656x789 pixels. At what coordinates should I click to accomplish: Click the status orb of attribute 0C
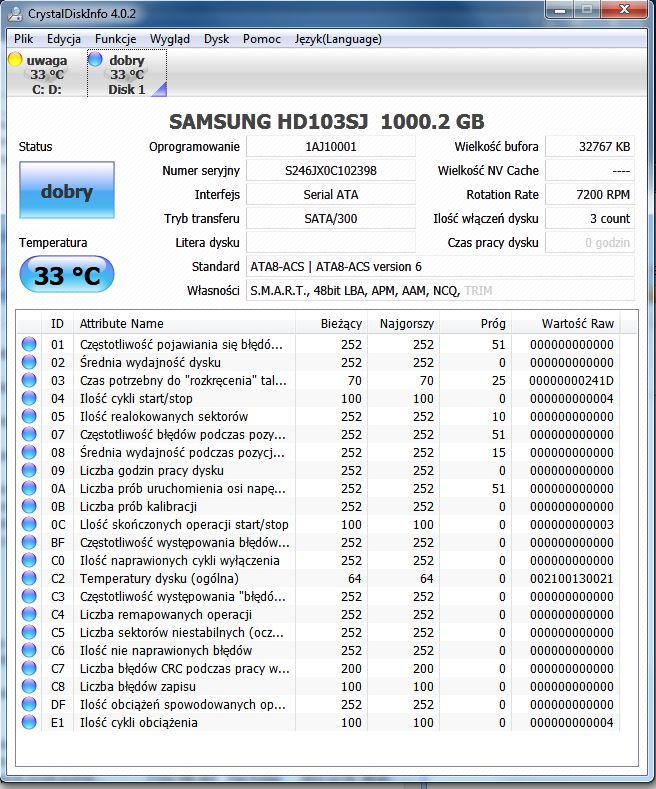point(29,524)
